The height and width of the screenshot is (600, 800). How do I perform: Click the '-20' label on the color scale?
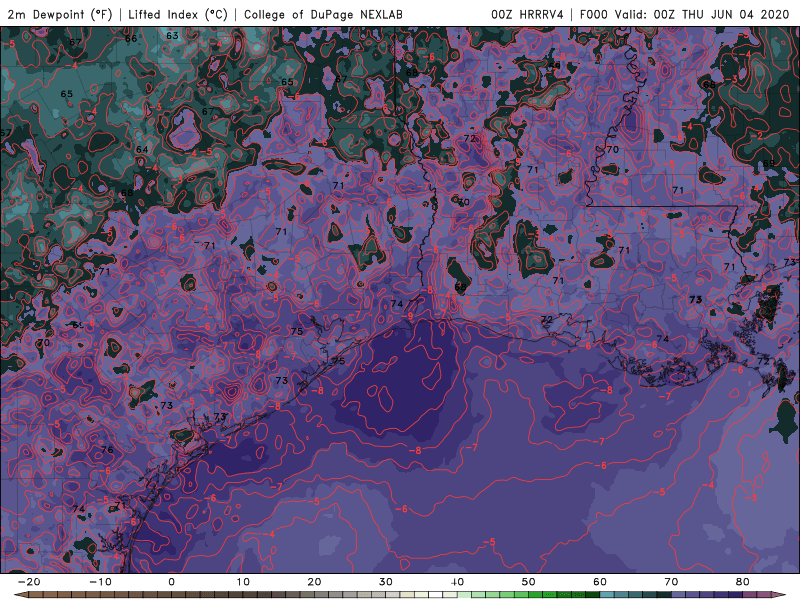click(x=29, y=582)
